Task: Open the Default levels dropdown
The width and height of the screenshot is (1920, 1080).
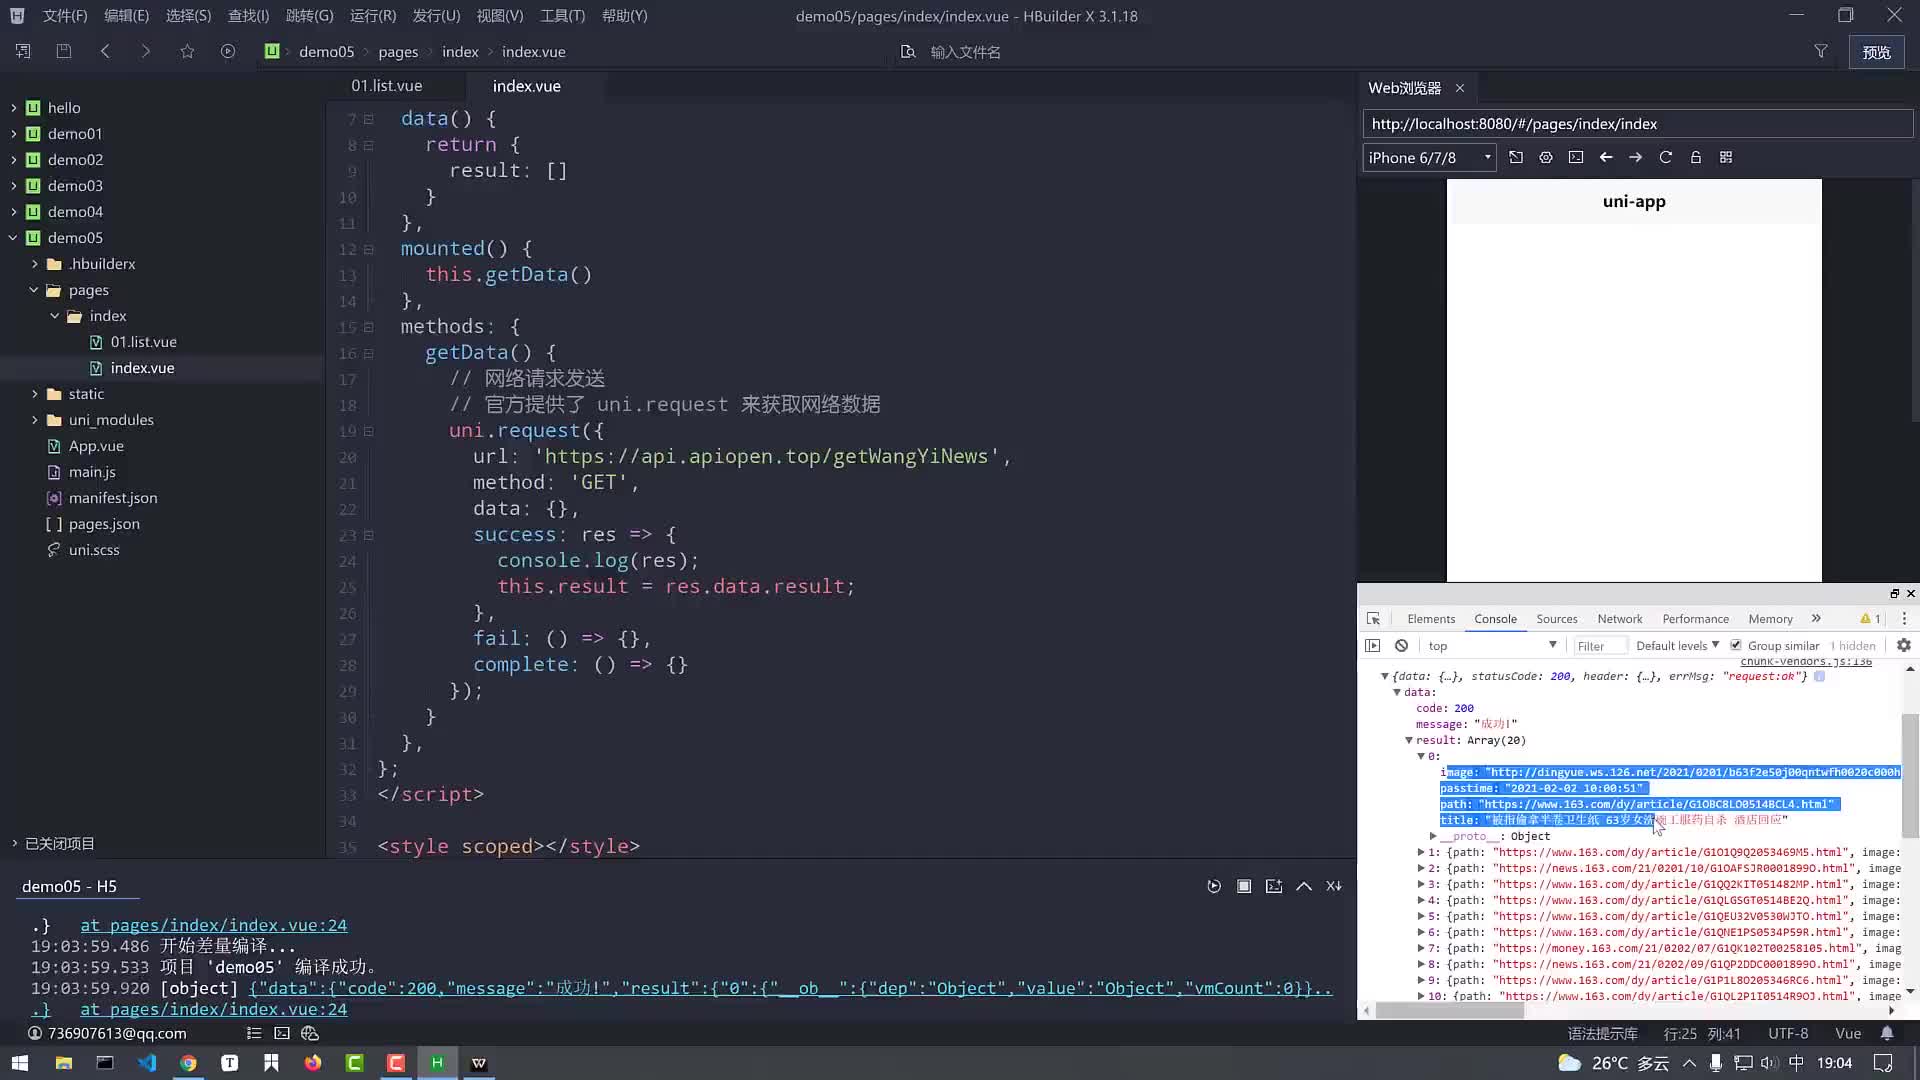Action: pos(1677,646)
